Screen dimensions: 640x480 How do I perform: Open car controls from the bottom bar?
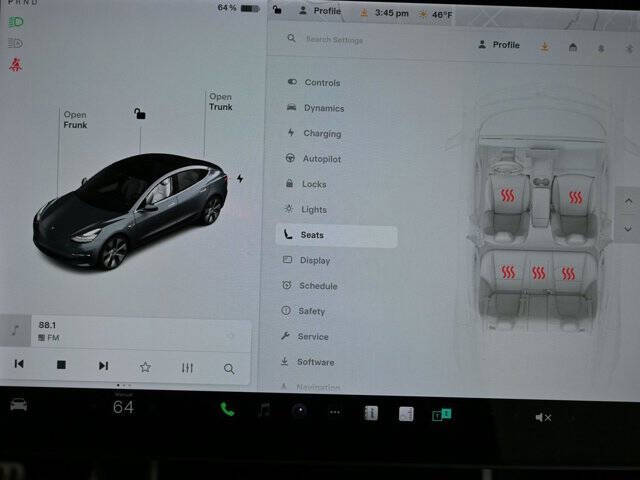coord(18,404)
